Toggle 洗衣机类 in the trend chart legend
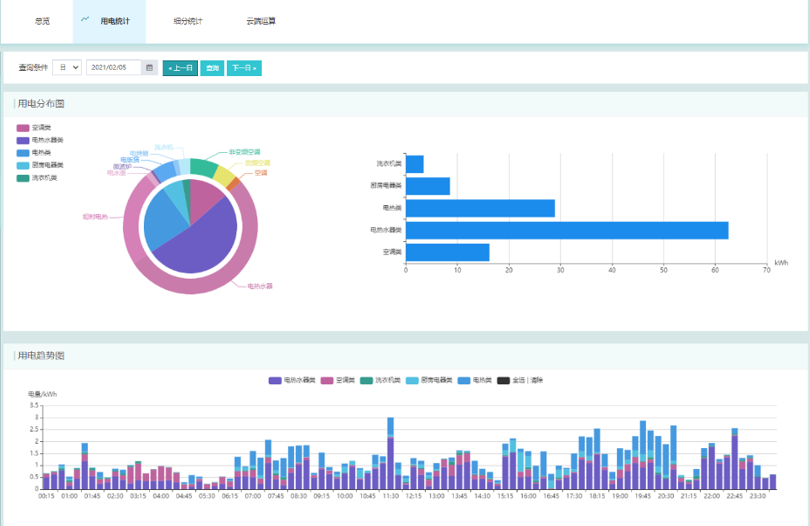This screenshot has height=526, width=810. (381, 381)
